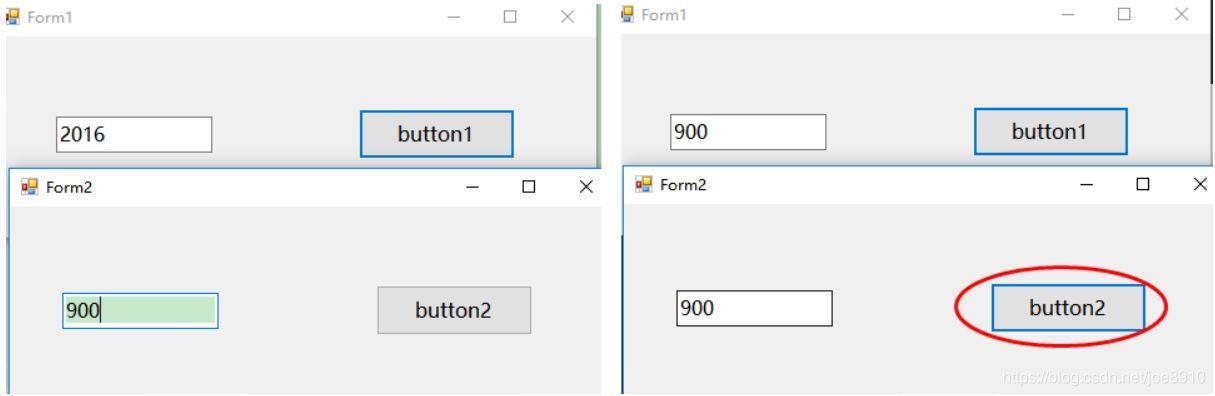Click button1 in the right Form1 window
Image resolution: width=1215 pixels, height=396 pixels.
click(1050, 132)
